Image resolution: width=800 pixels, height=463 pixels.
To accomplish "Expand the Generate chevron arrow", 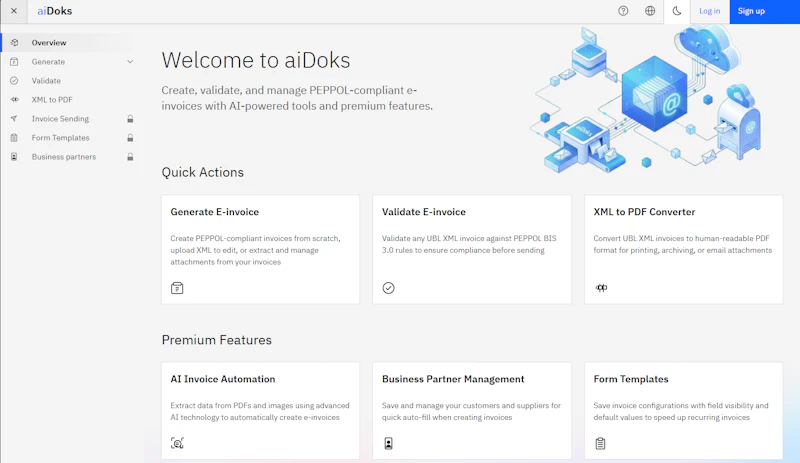I will point(130,62).
